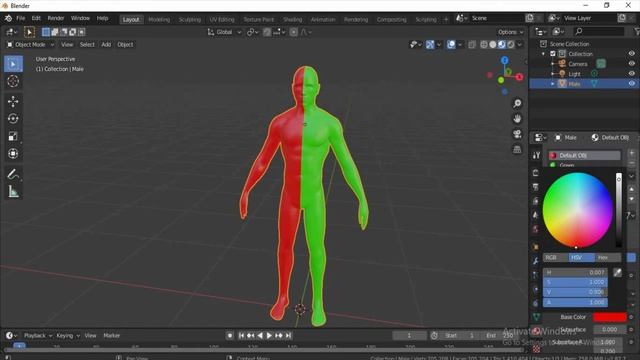Hide the Male object in outliner
640x360 pixels.
point(631,84)
